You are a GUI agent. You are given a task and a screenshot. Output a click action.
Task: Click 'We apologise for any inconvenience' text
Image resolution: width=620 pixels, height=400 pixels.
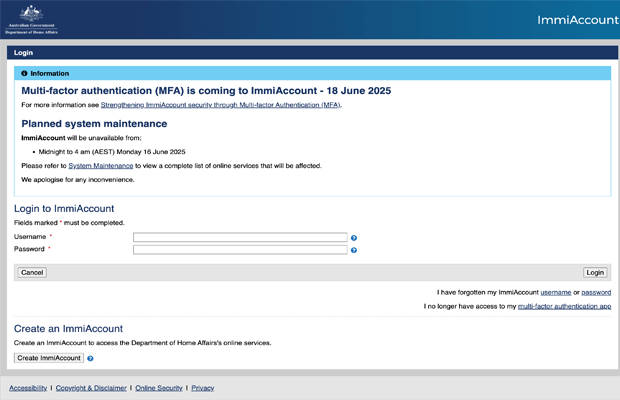tap(78, 179)
